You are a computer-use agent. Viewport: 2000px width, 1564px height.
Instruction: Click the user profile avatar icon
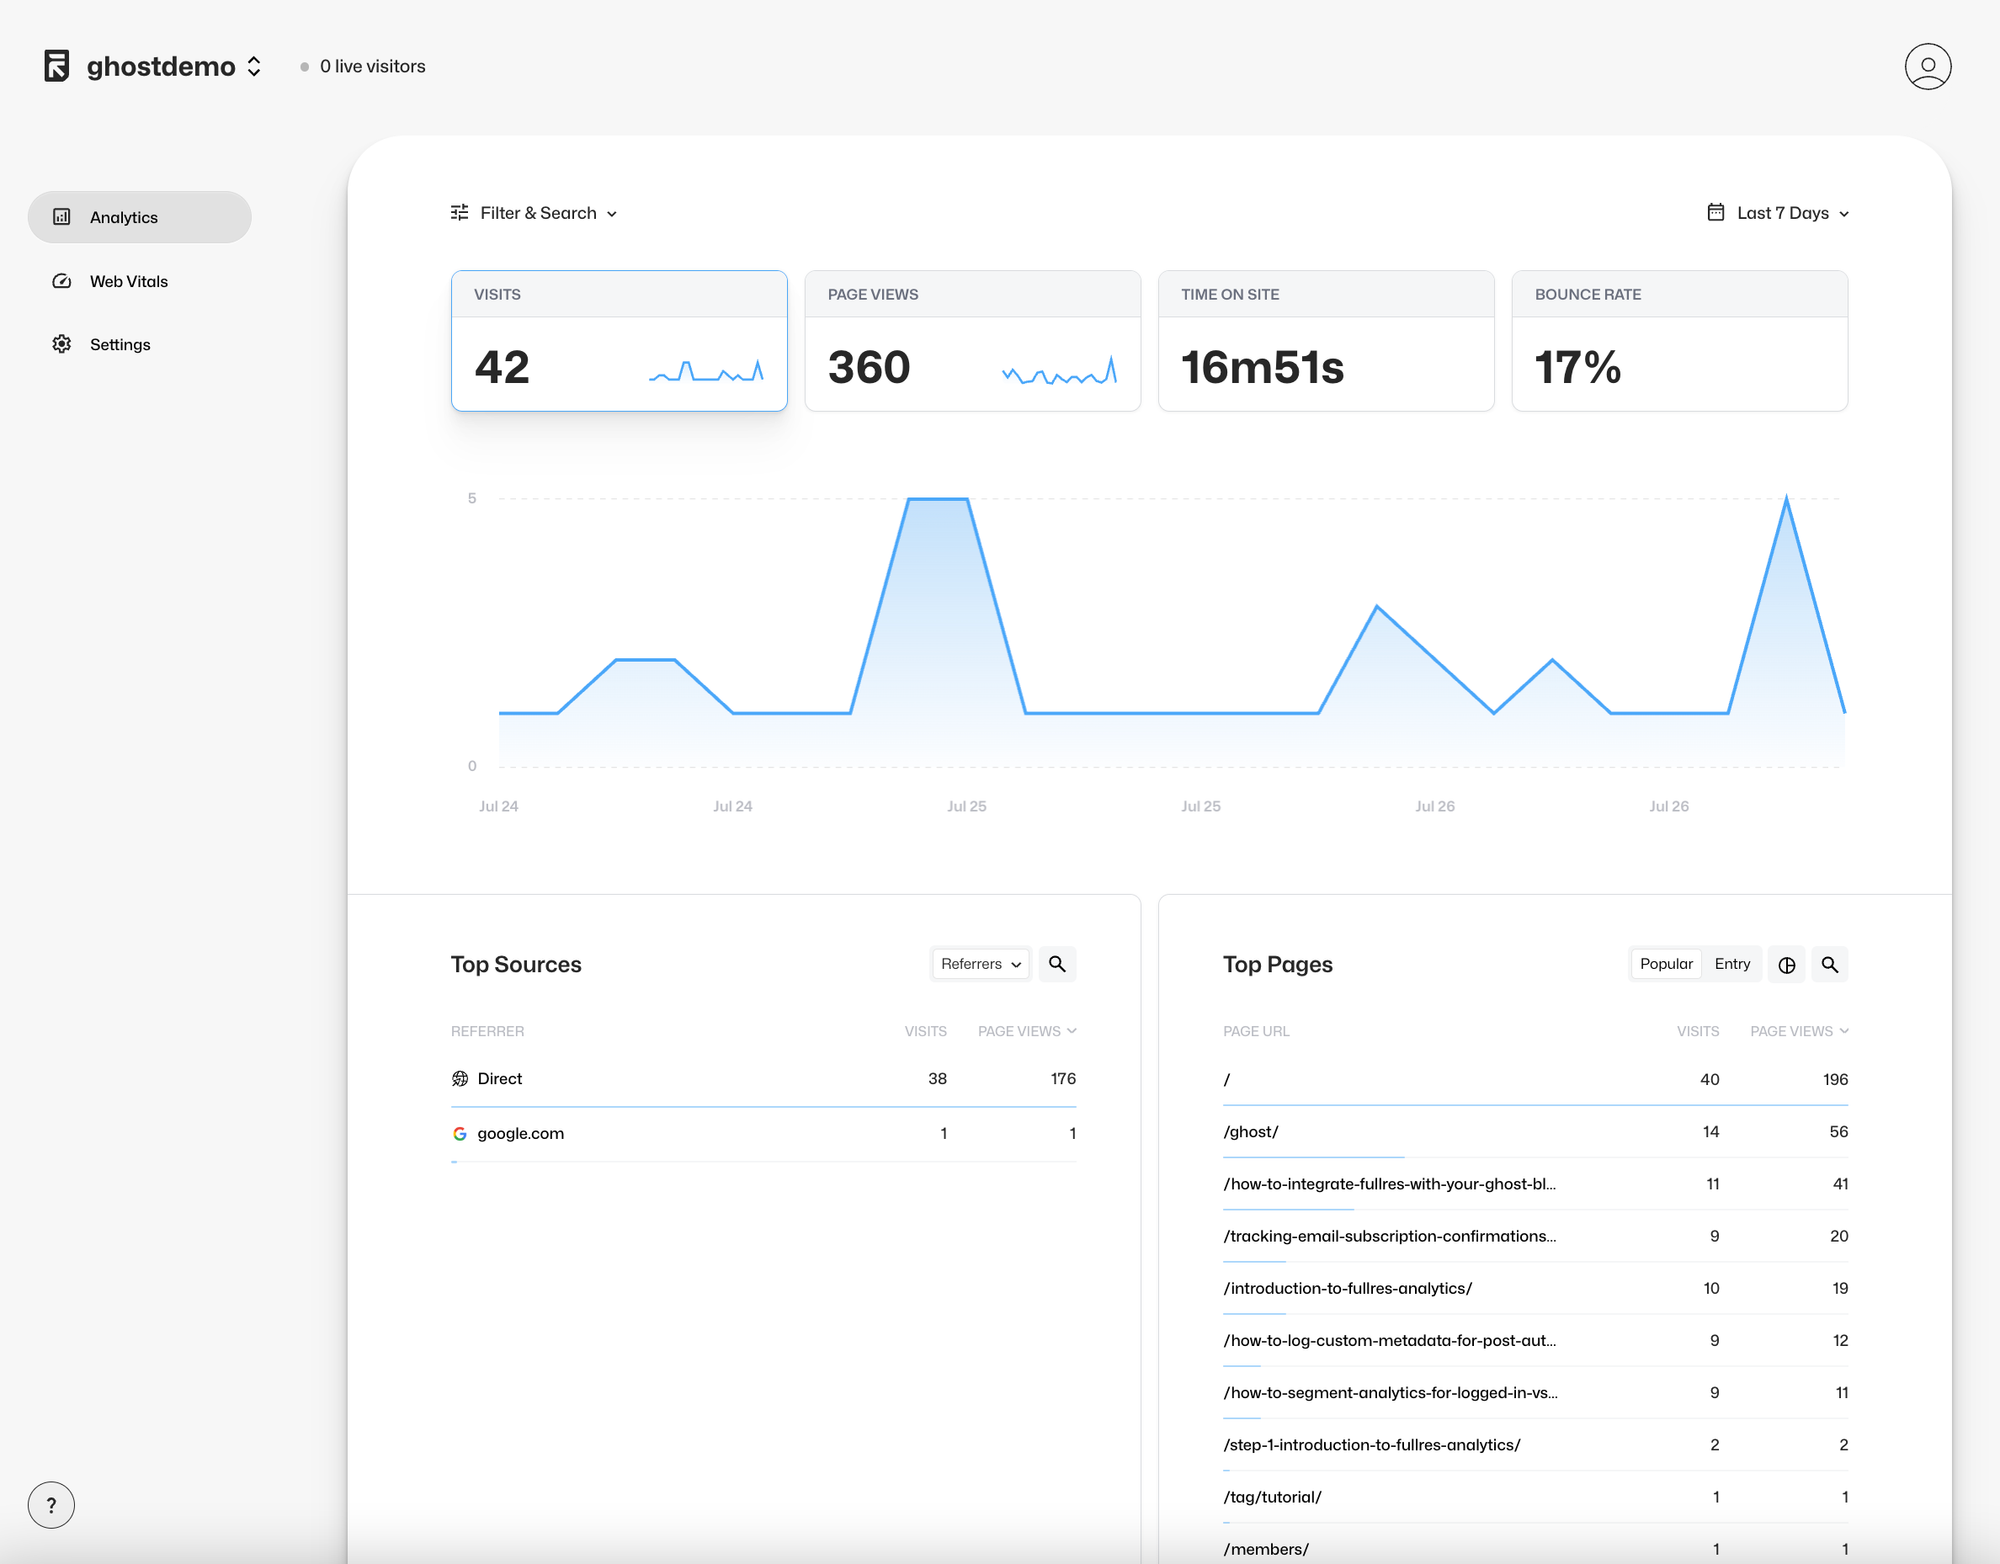1927,67
